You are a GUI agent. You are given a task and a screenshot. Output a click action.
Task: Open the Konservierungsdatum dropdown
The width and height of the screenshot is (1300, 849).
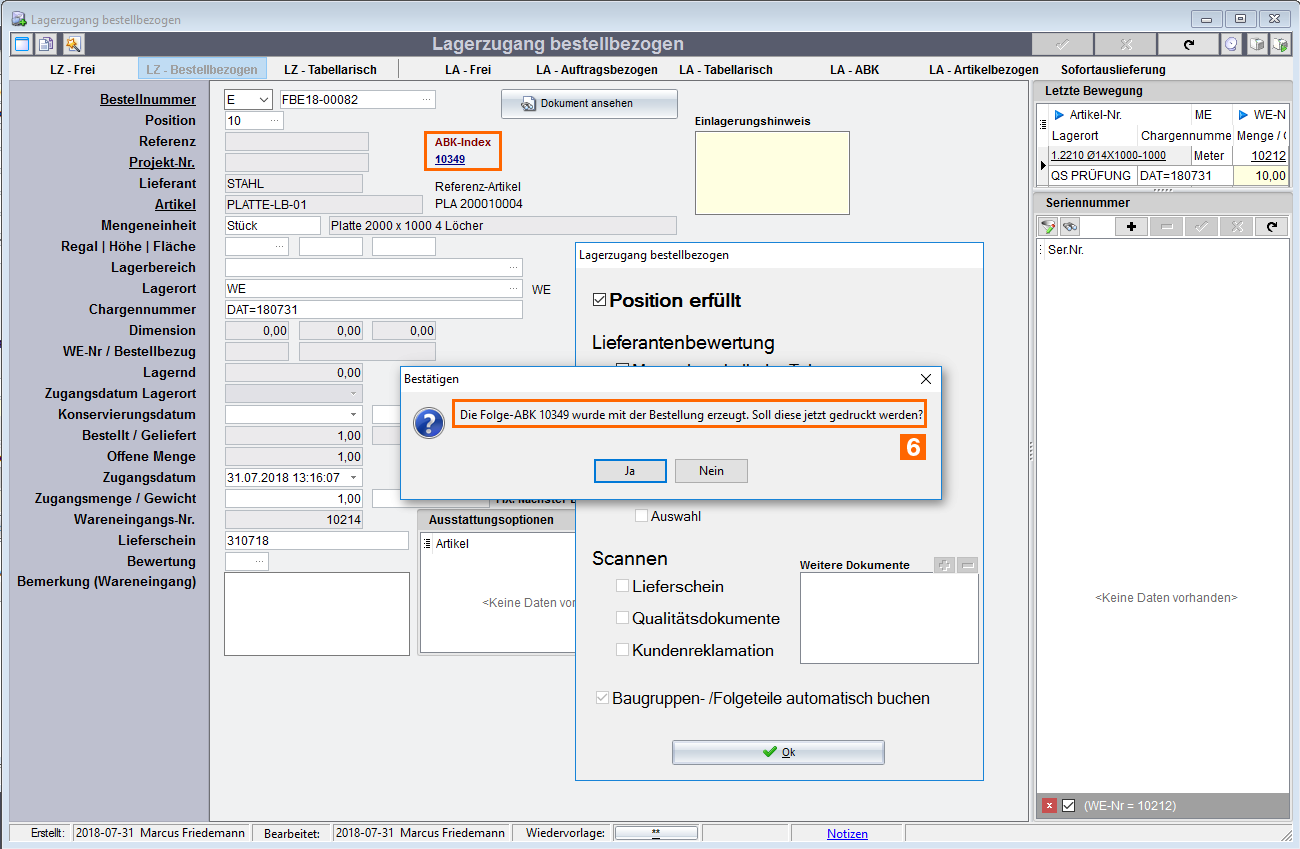click(x=354, y=415)
